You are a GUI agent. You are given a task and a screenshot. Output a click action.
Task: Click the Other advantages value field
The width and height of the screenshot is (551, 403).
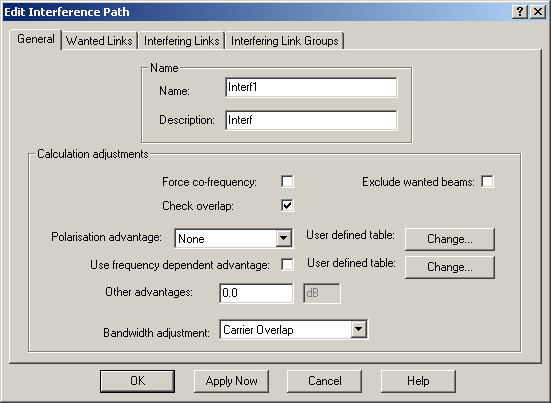pos(256,293)
